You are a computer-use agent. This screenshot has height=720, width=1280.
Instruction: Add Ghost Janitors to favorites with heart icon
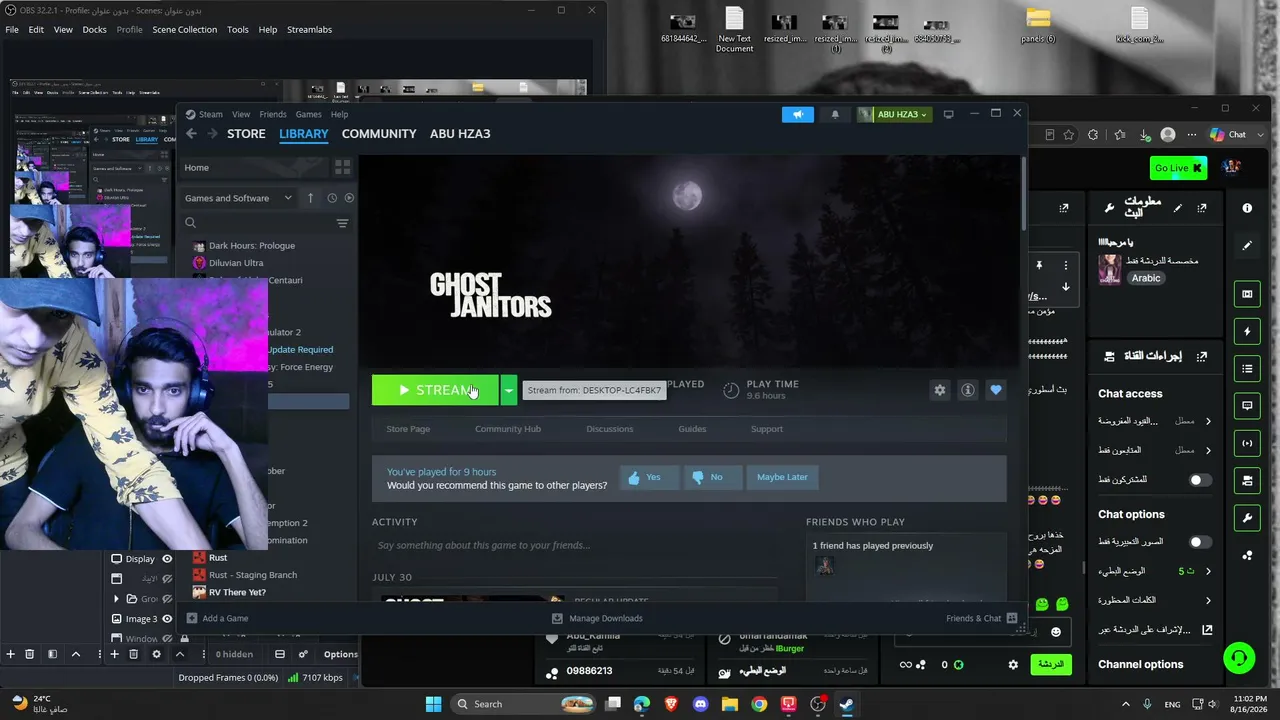coord(995,390)
